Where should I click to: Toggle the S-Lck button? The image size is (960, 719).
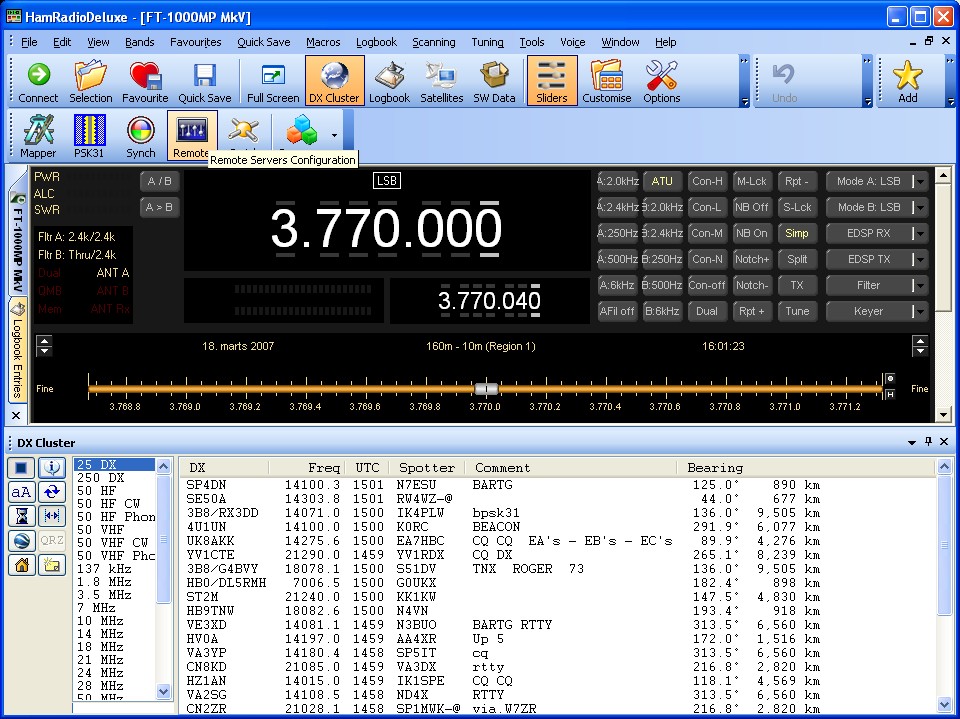(797, 207)
